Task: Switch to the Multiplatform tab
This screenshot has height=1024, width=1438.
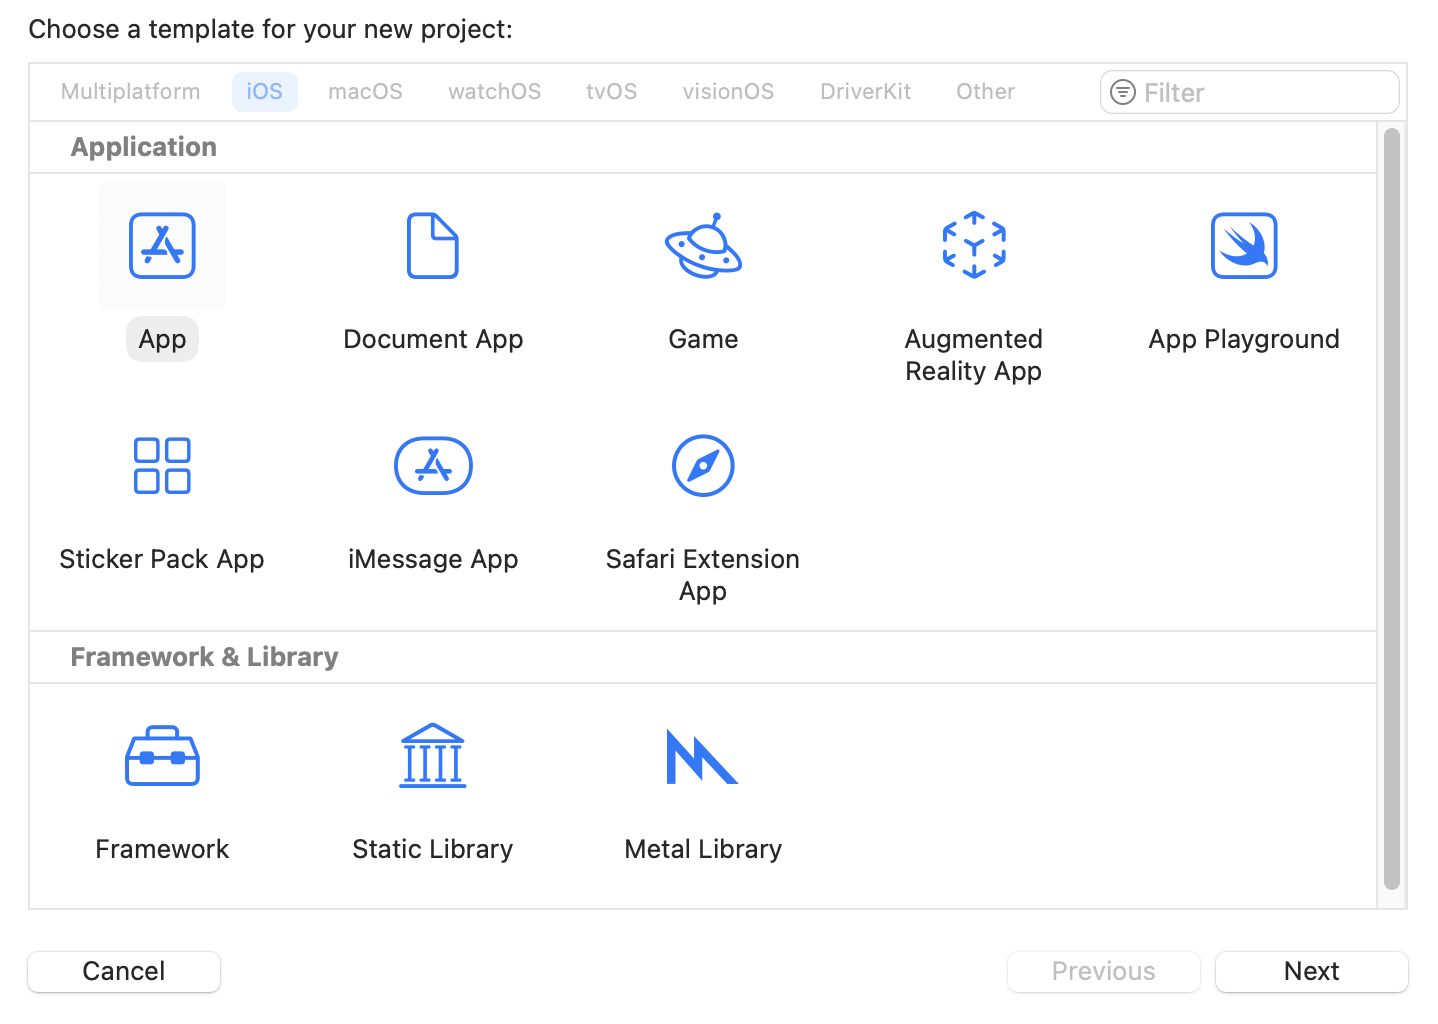Action: pyautogui.click(x=131, y=92)
